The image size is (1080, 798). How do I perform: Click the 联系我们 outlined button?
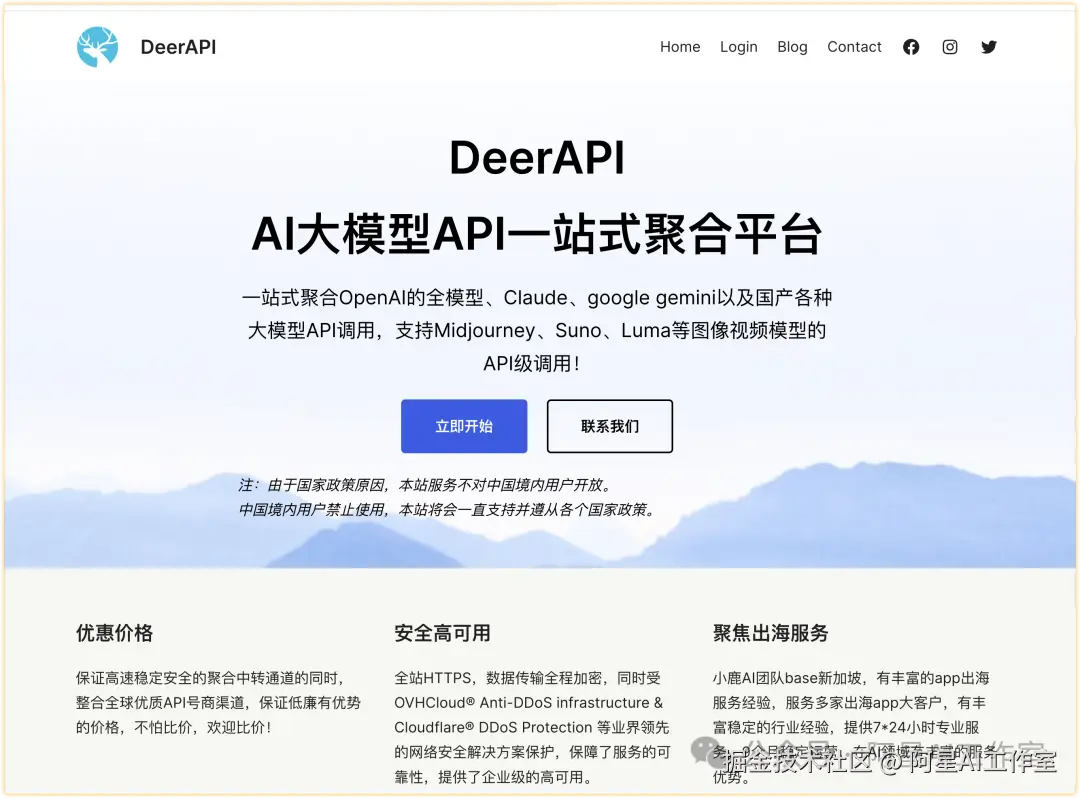(x=610, y=426)
